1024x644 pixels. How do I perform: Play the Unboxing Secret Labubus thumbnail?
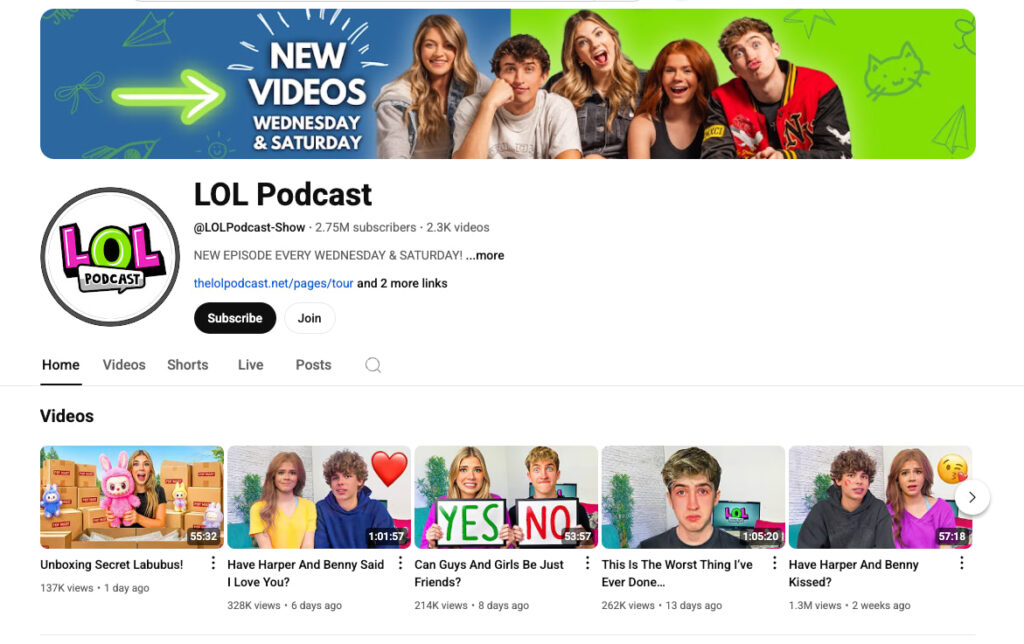131,497
